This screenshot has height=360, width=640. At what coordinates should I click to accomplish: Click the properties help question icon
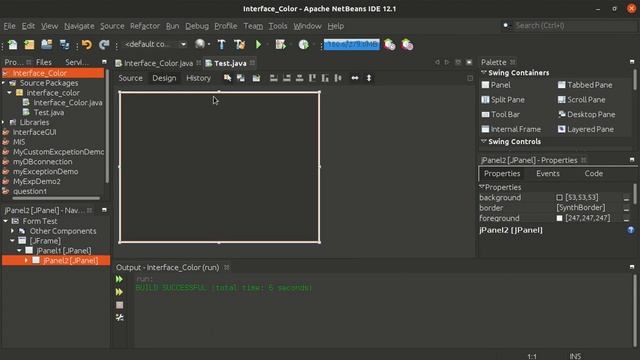631,230
